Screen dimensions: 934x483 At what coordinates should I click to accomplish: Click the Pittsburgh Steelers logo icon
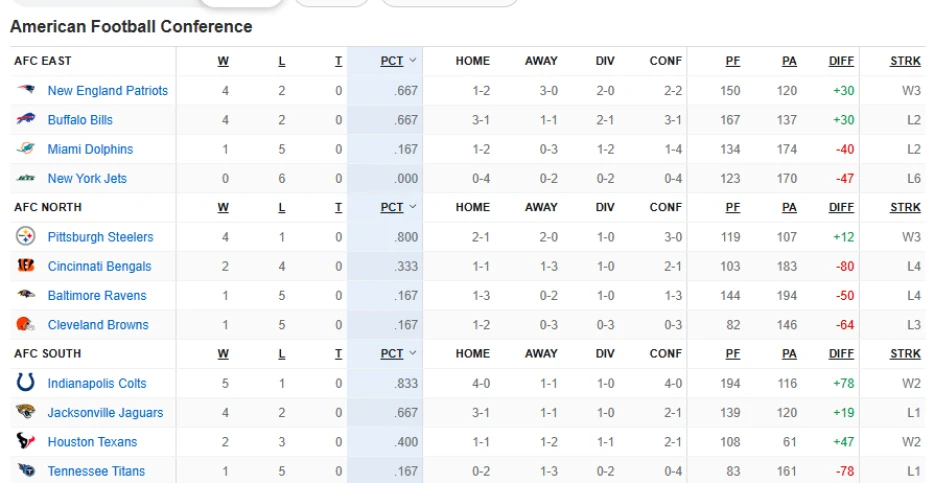pos(26,237)
